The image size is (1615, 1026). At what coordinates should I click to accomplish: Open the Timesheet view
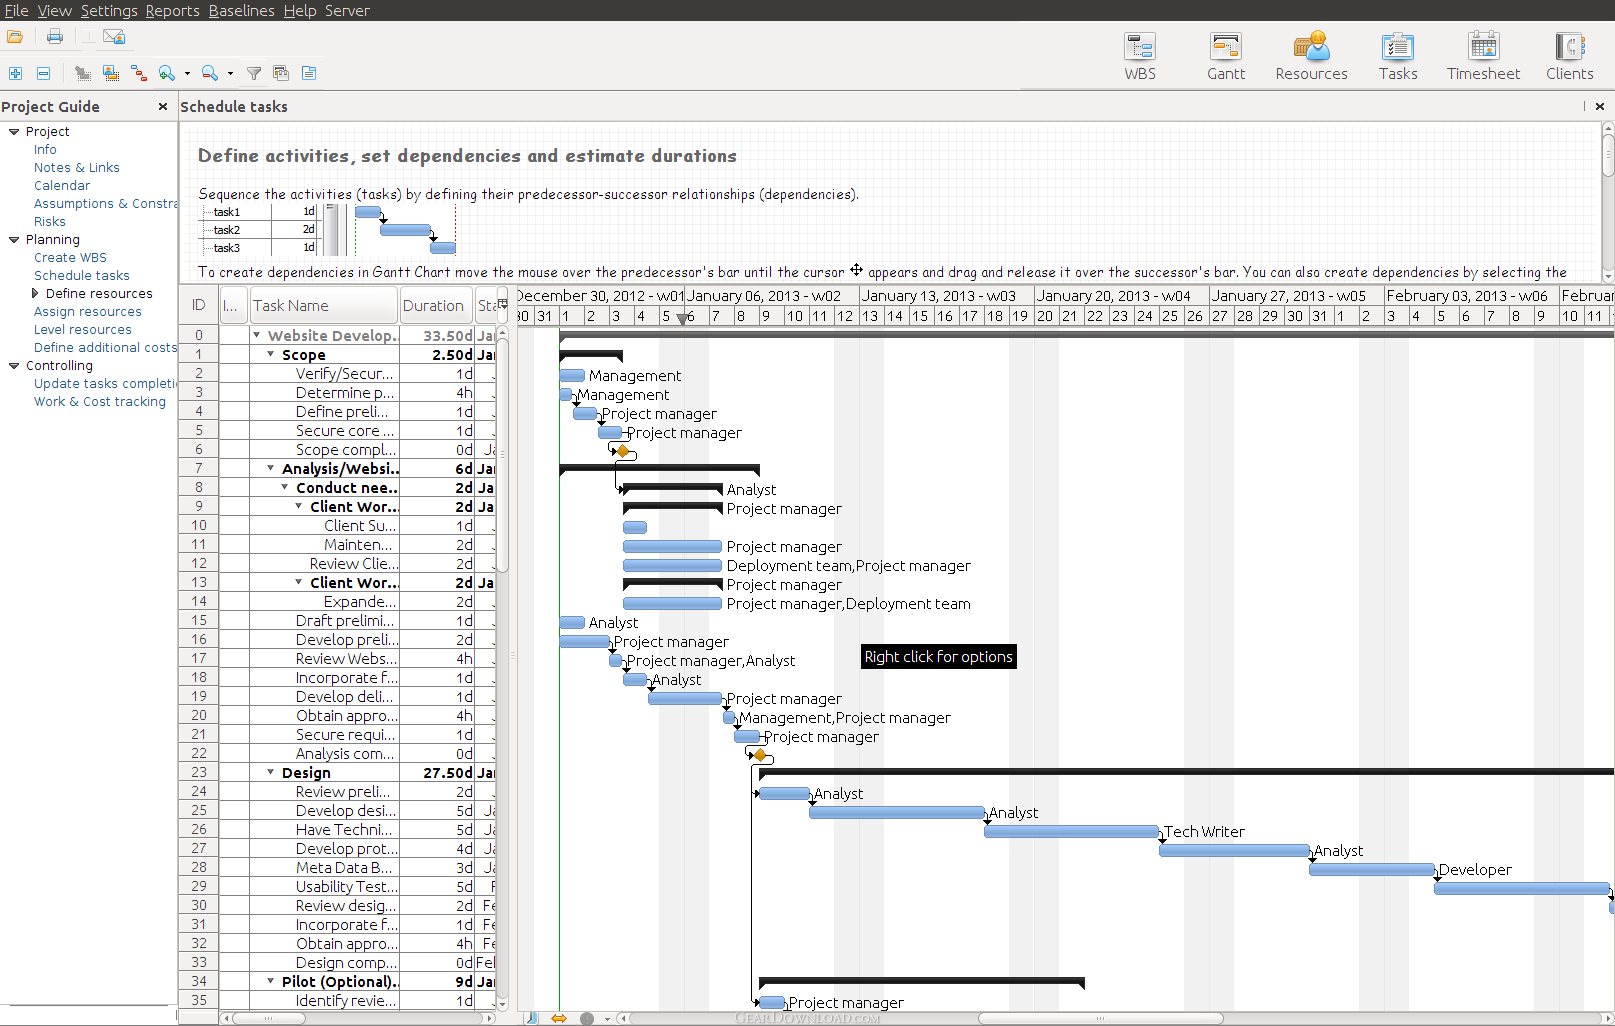click(1484, 56)
